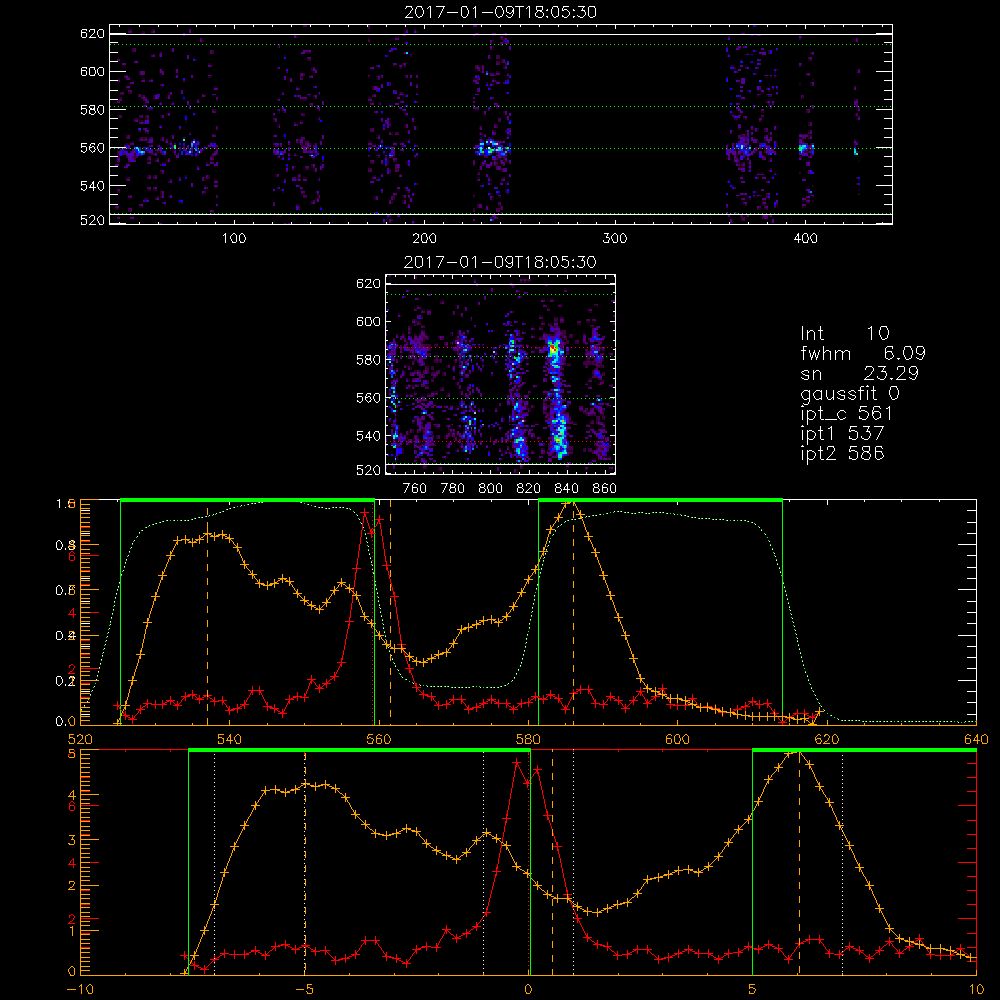
Task: Click the x-axis label -10 in bottom plot
Action: tap(80, 989)
